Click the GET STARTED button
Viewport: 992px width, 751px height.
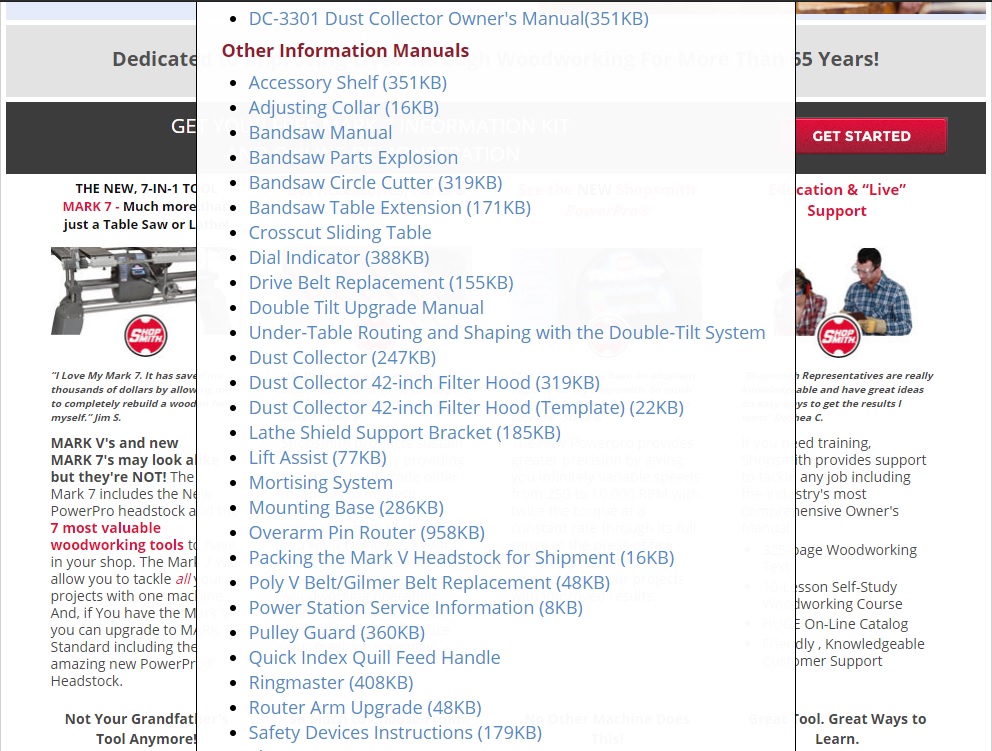[x=861, y=136]
